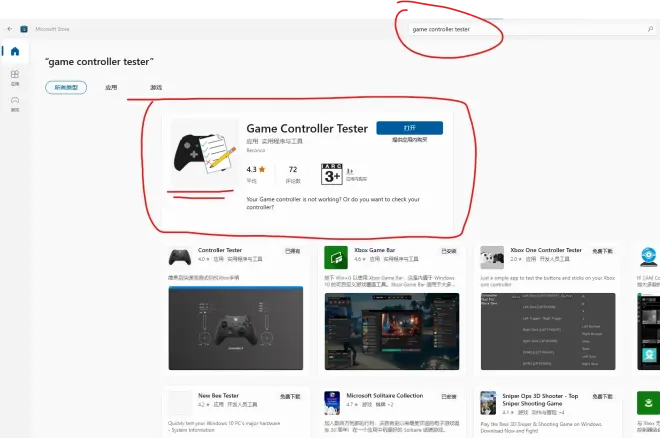Open the New Bee Tester result title
660x438 pixels.
coord(218,396)
